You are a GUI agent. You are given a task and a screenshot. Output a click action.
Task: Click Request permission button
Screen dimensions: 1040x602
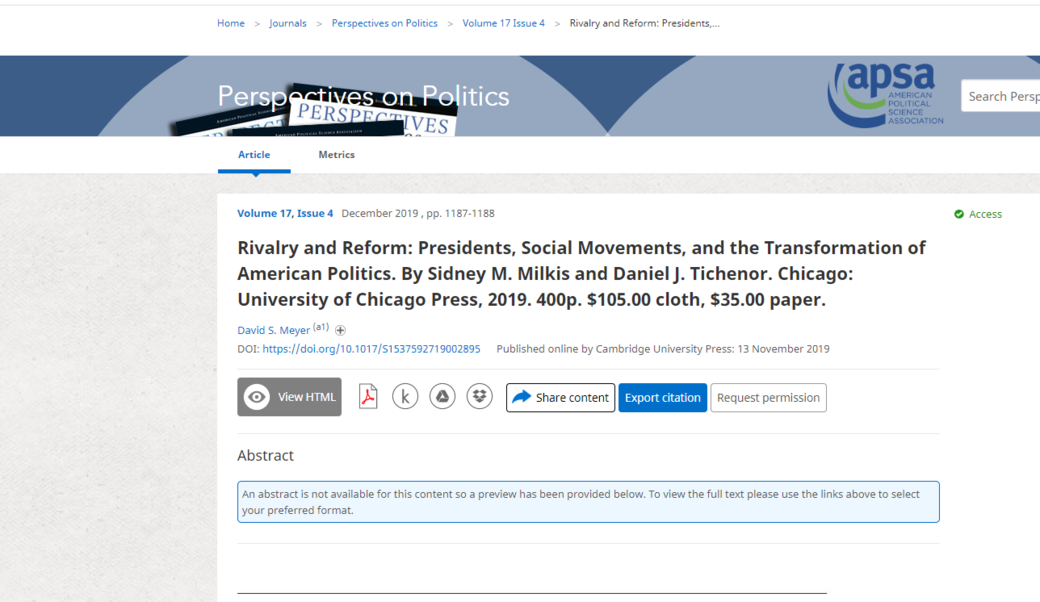coord(768,397)
